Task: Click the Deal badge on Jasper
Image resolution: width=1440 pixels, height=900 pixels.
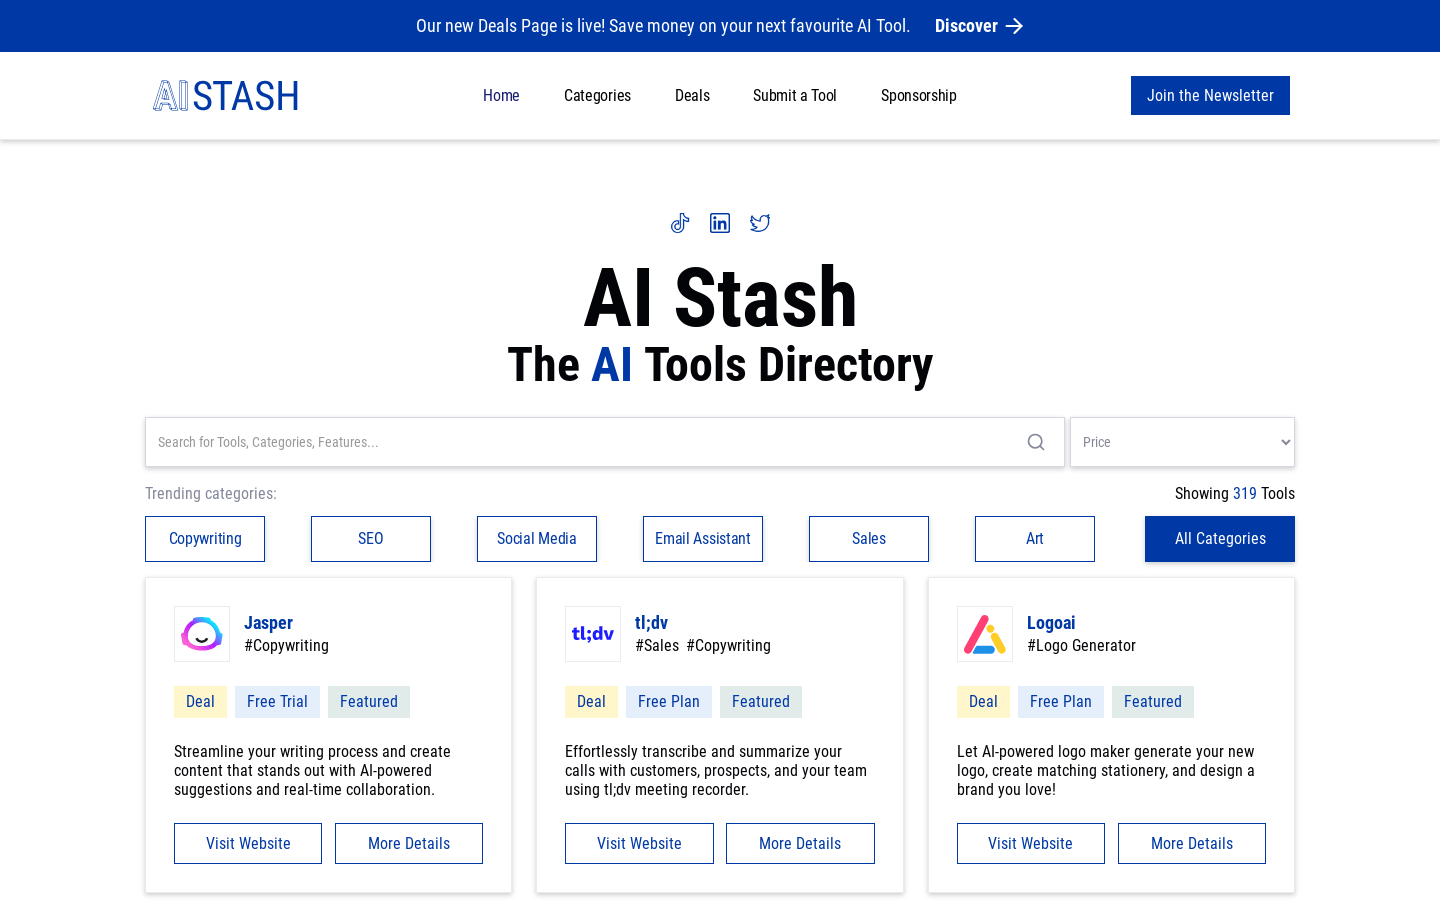Action: (x=200, y=702)
